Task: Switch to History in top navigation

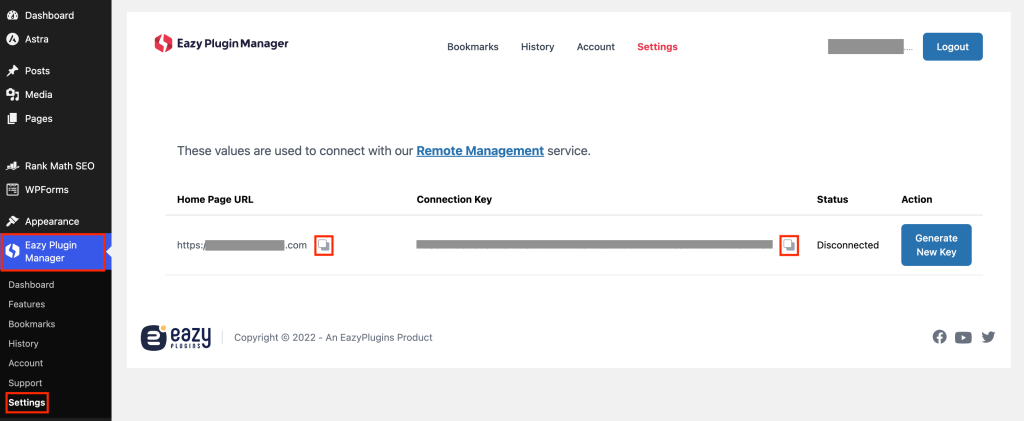Action: 537,47
